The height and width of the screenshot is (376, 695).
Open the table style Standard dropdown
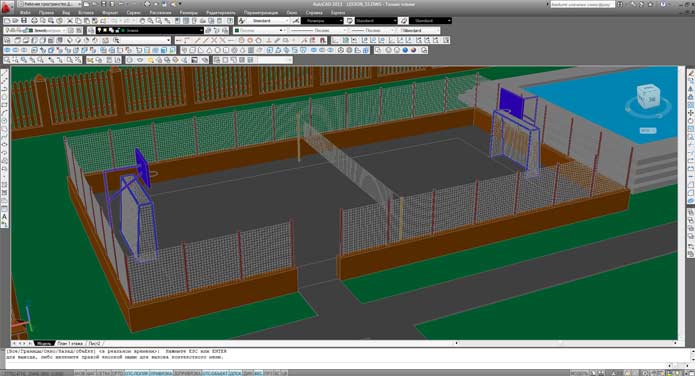point(376,21)
